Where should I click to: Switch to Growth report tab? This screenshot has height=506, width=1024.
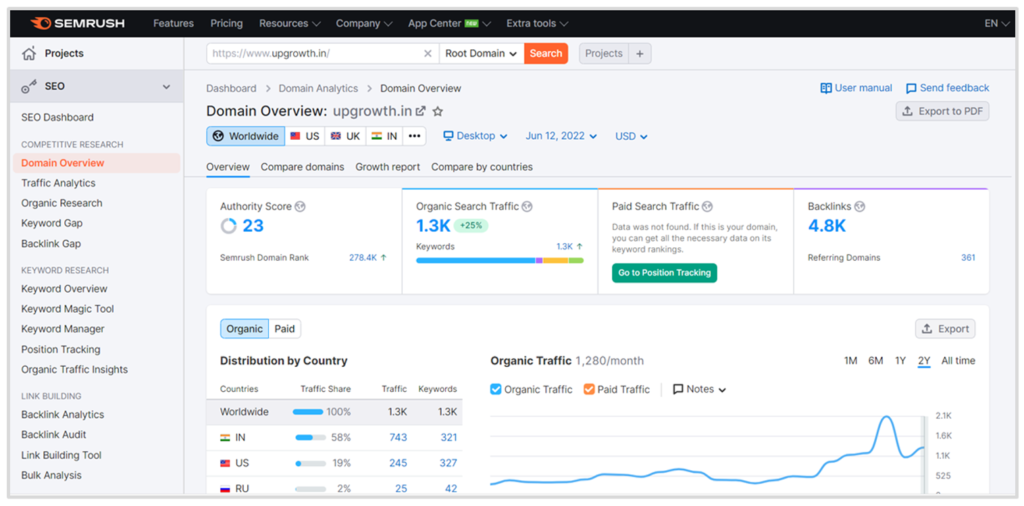click(387, 167)
